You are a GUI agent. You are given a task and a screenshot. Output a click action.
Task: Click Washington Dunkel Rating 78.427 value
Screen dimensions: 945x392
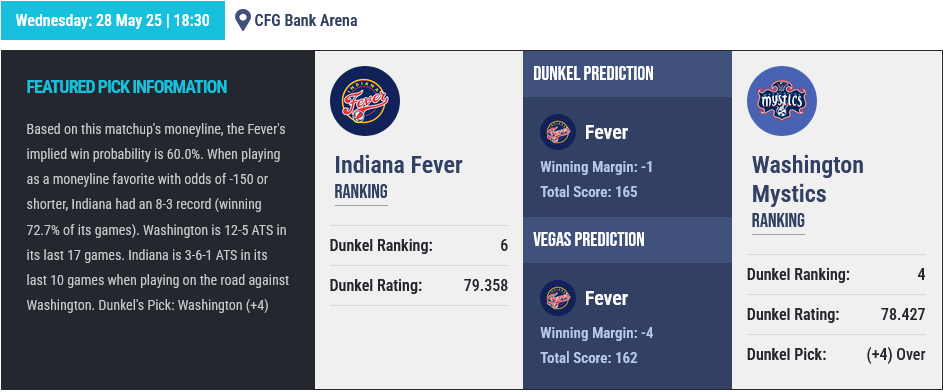coord(903,314)
